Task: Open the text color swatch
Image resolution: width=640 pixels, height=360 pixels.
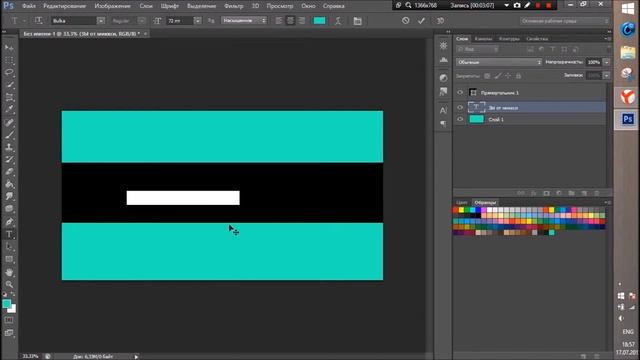Action: (319, 21)
